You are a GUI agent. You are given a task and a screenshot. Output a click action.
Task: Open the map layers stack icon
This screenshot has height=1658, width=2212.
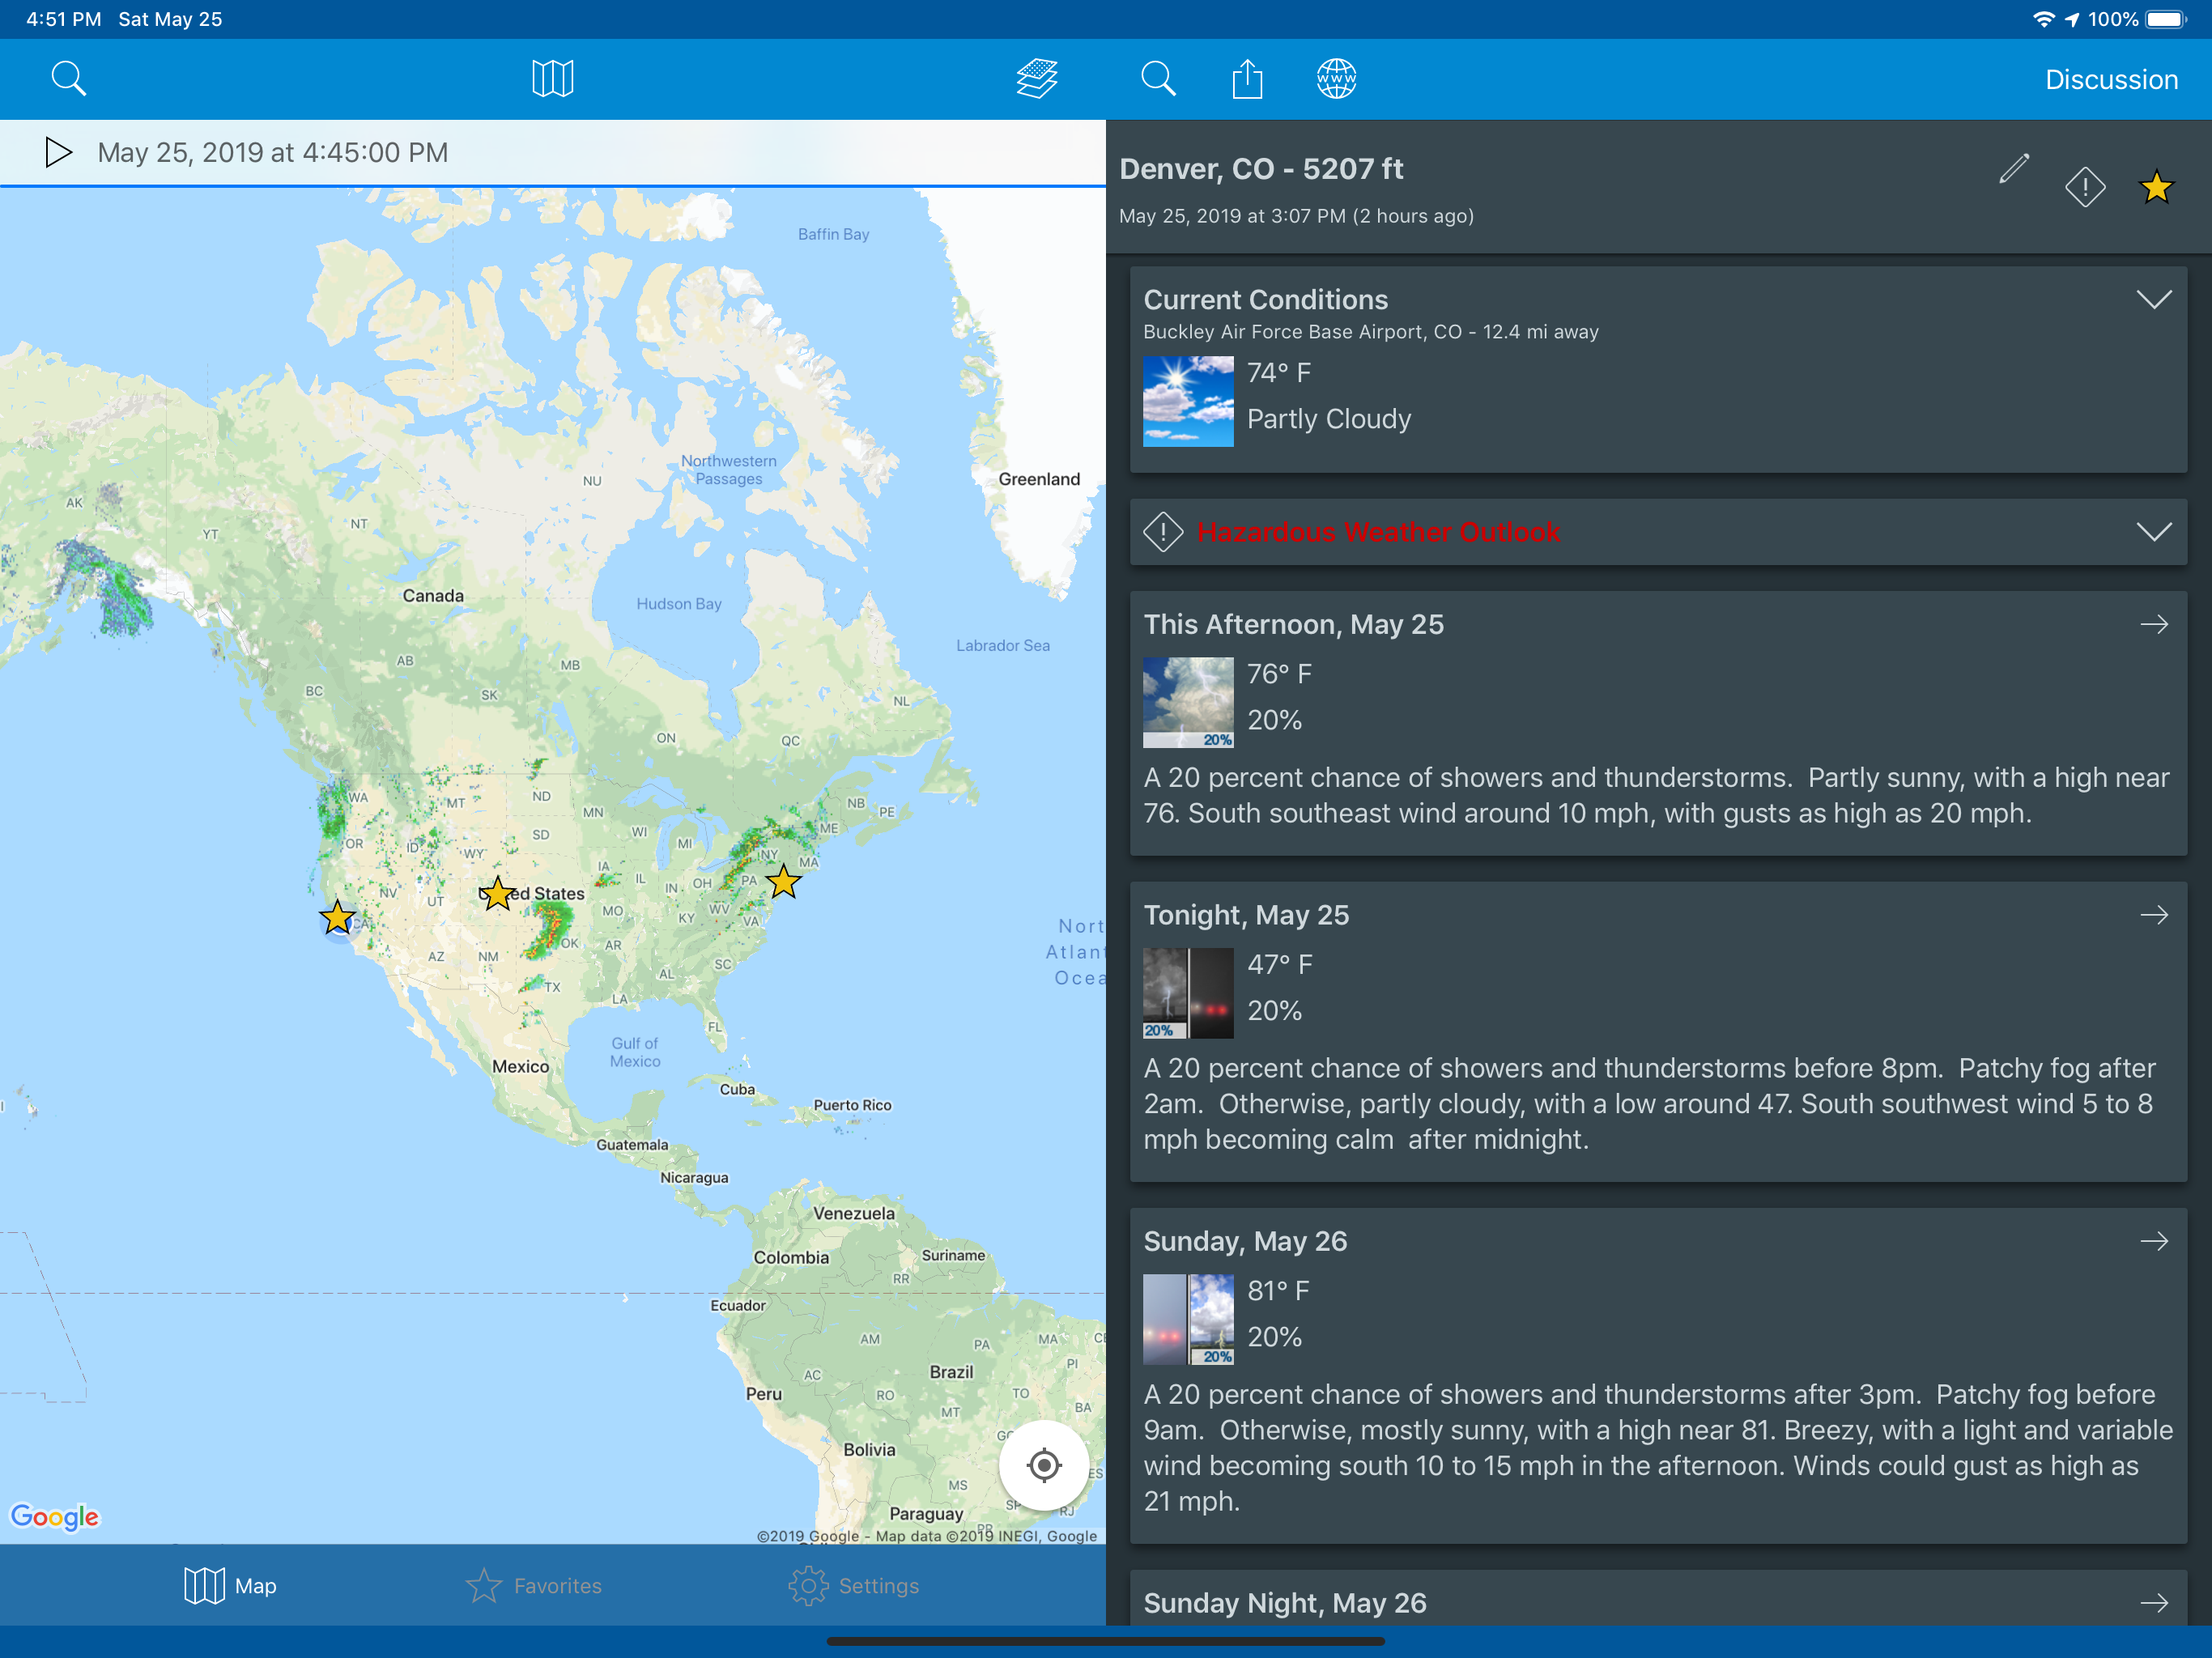tap(1037, 78)
